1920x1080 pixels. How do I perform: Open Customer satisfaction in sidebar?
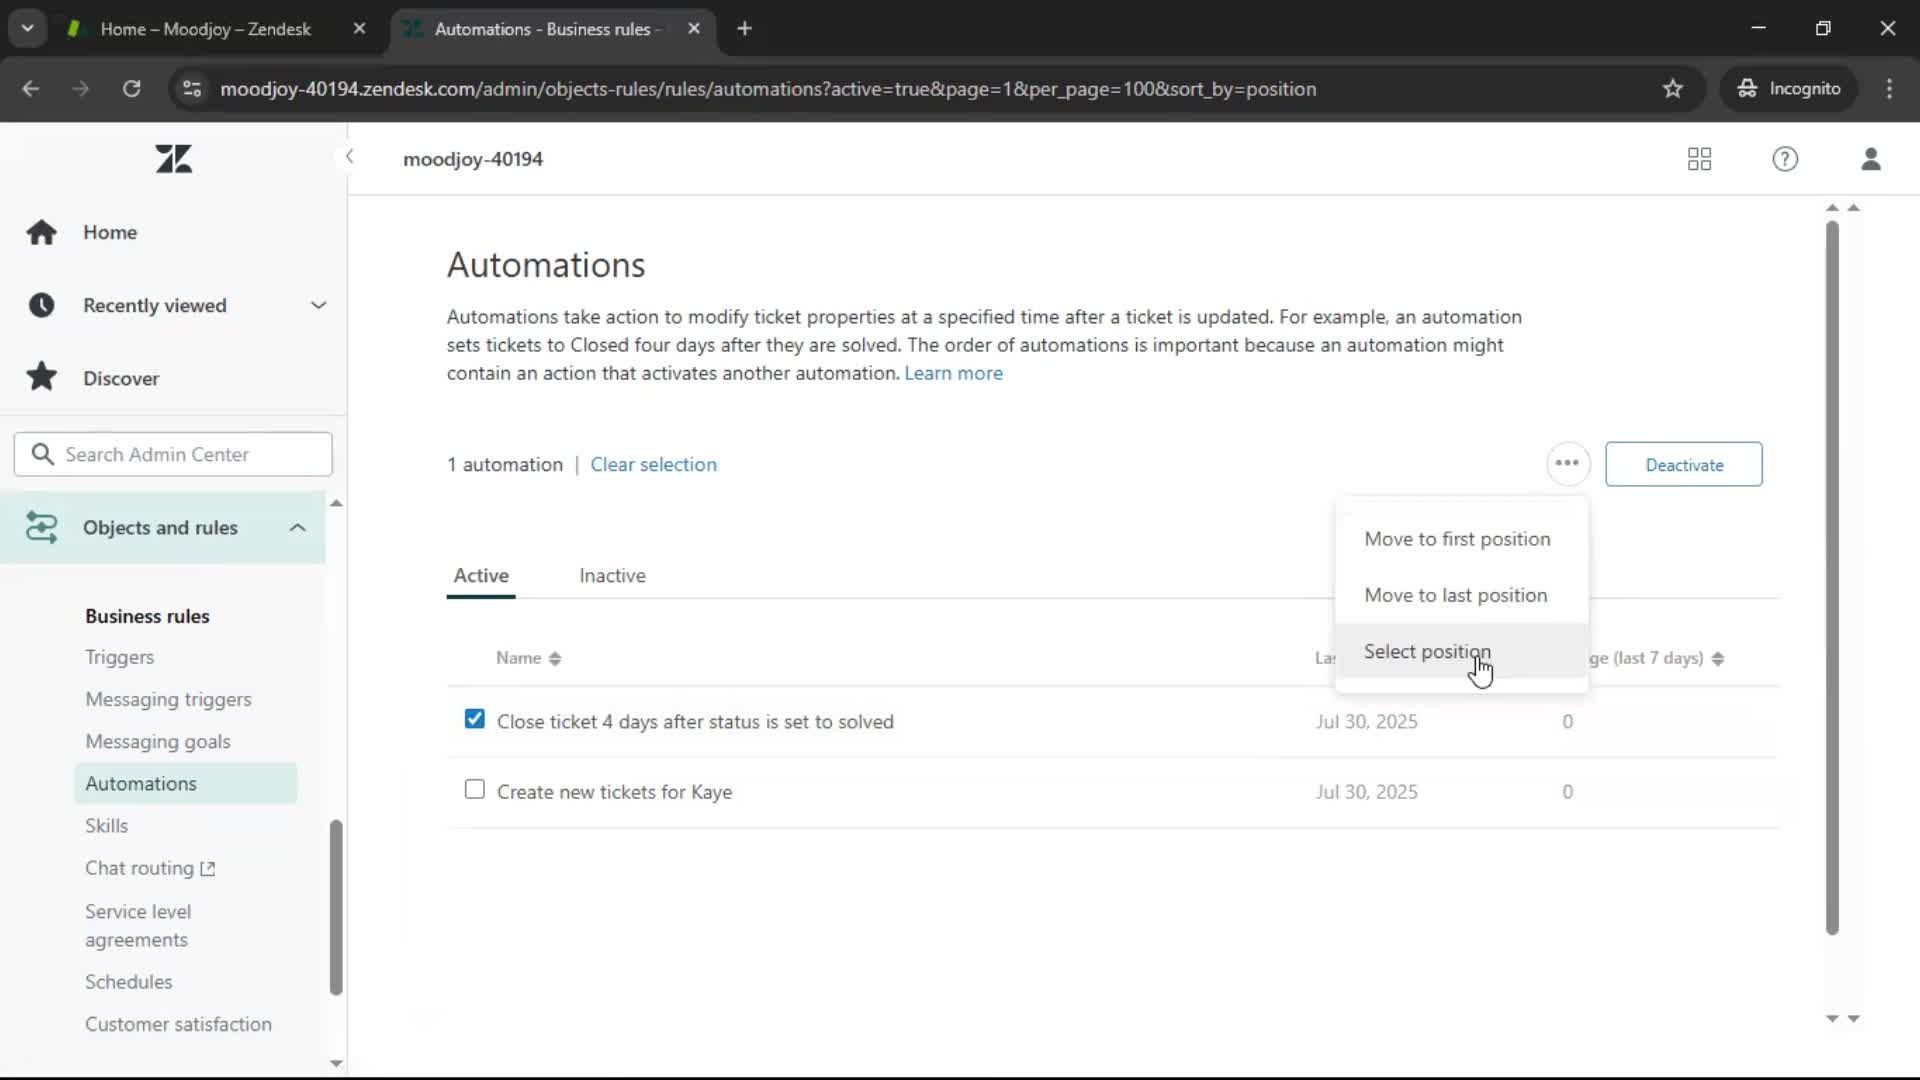pos(178,1024)
